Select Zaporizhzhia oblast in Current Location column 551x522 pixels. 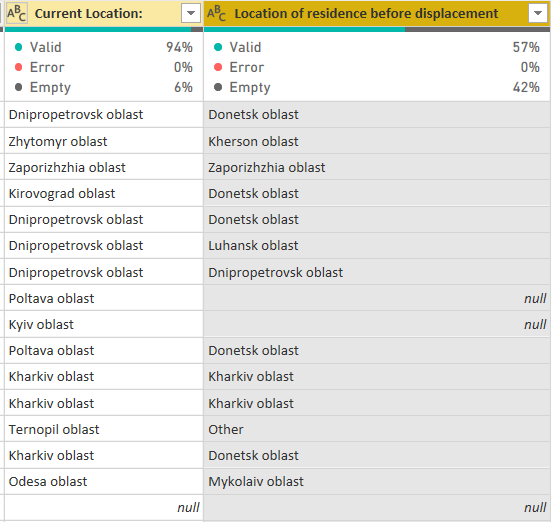coord(104,167)
